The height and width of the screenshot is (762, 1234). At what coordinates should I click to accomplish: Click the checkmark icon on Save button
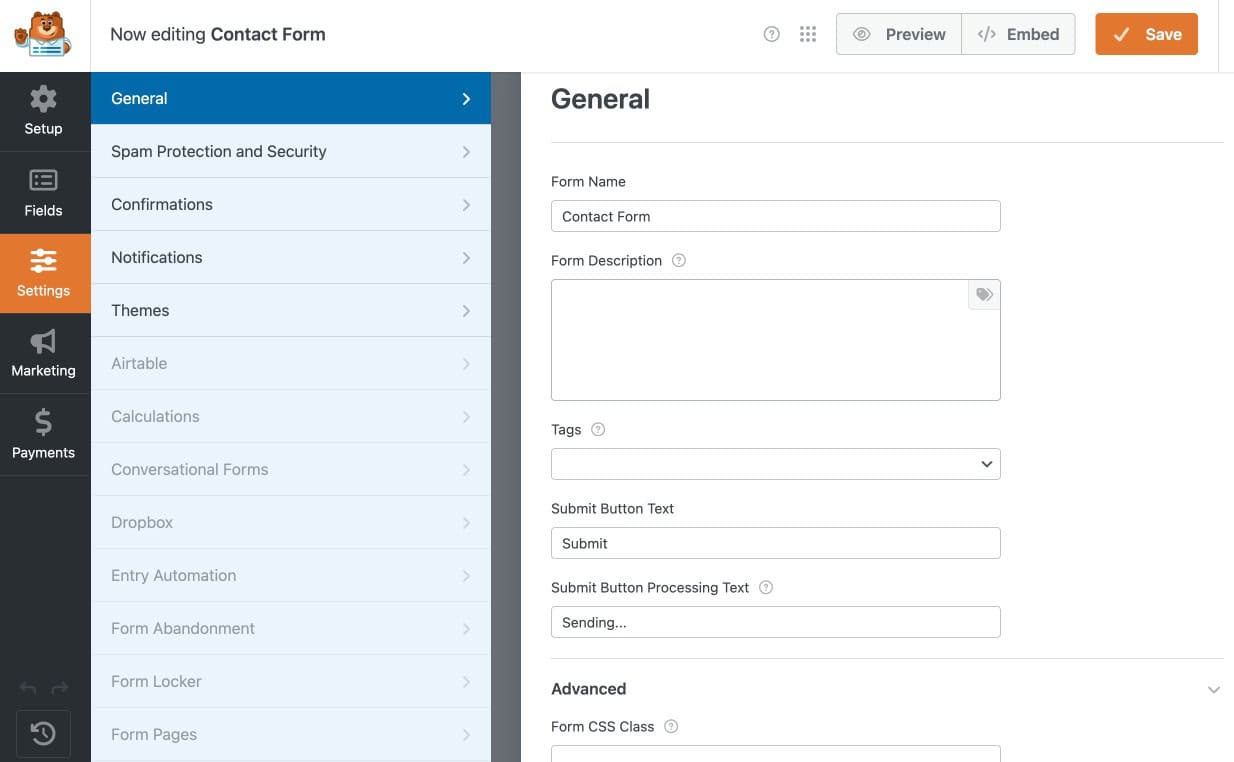[x=1122, y=34]
